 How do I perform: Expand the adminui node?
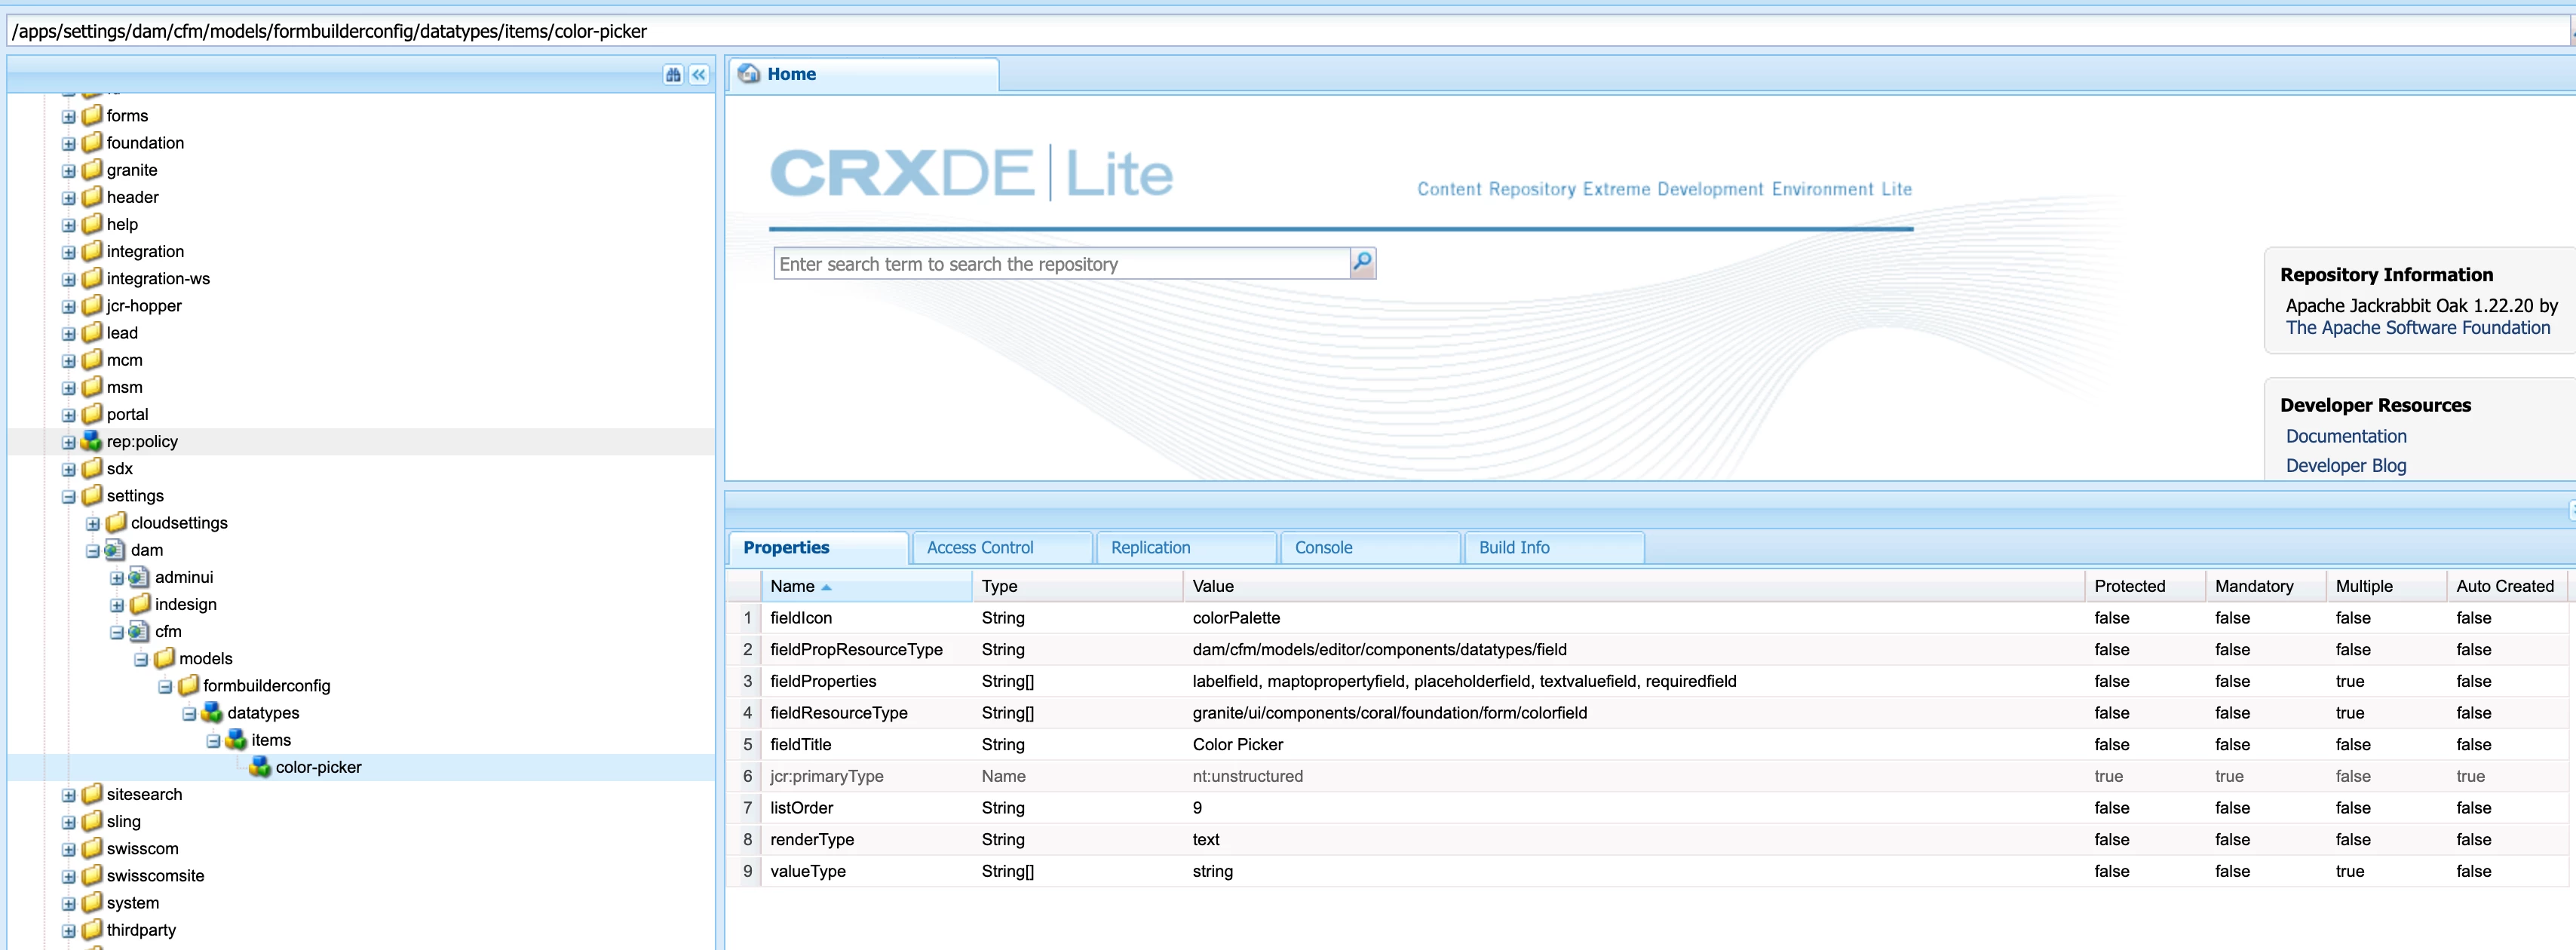(x=117, y=578)
